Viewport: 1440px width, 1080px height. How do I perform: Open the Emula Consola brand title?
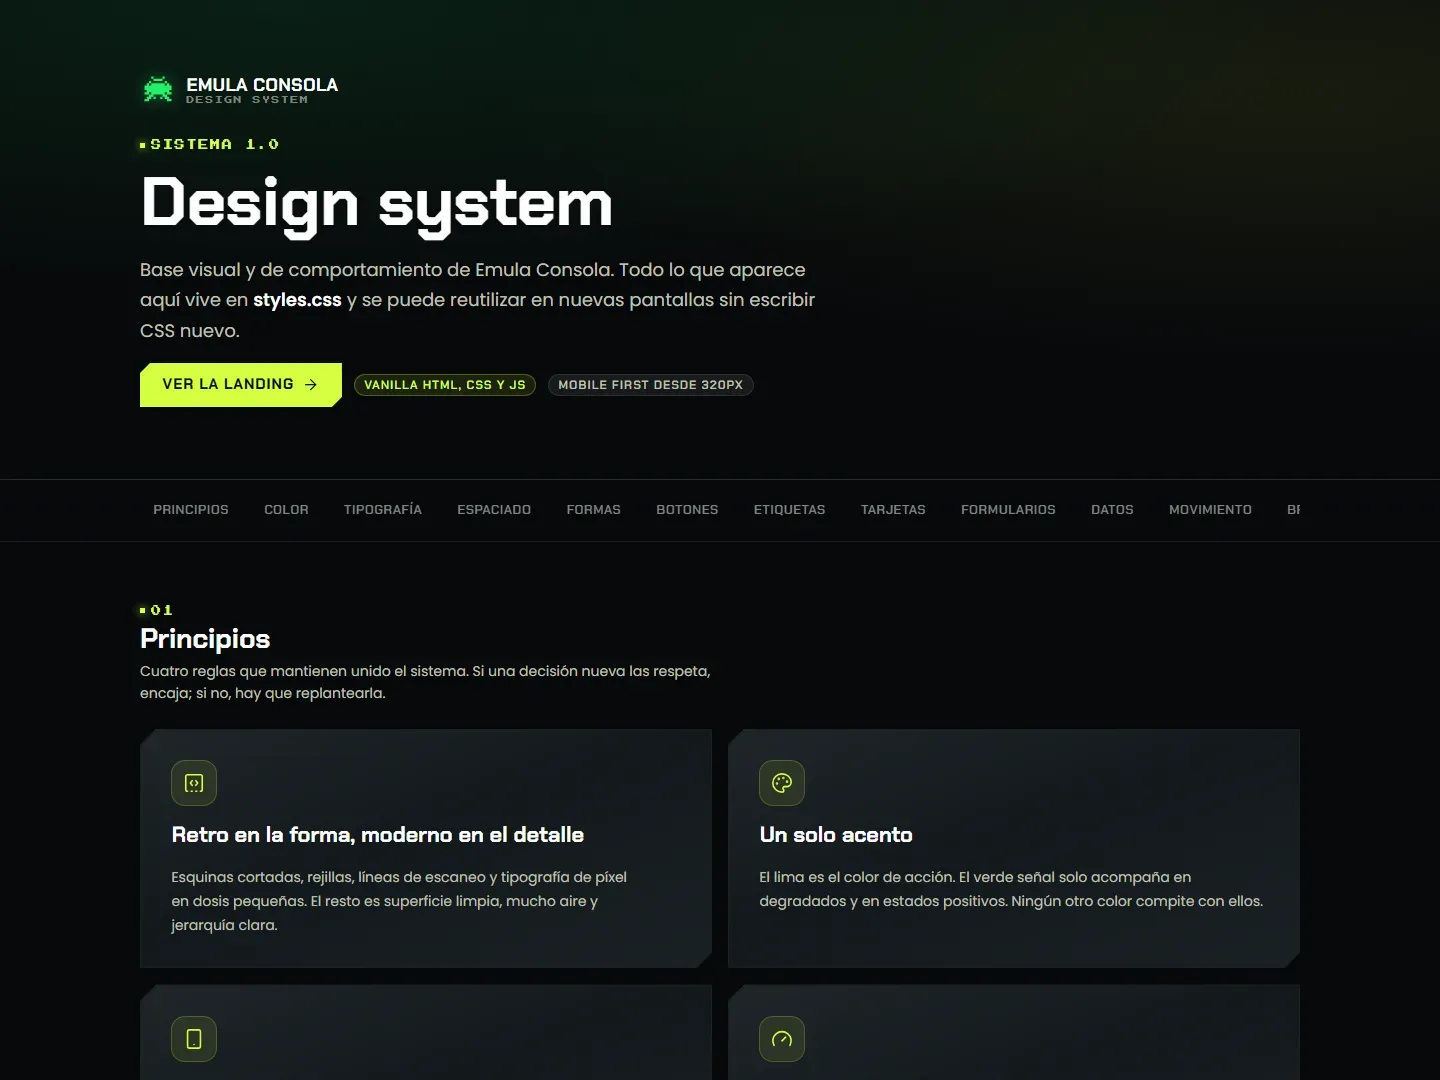coord(262,85)
